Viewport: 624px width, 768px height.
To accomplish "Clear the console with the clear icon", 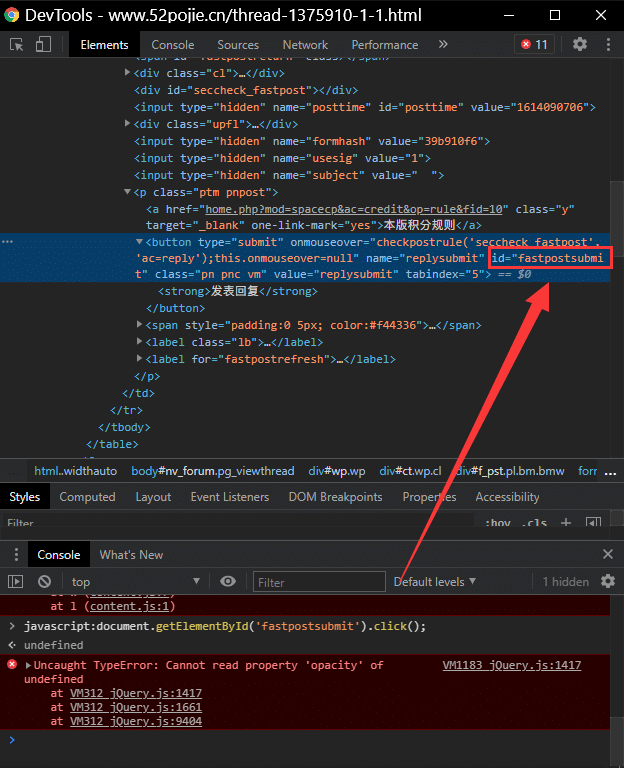I will [x=44, y=581].
